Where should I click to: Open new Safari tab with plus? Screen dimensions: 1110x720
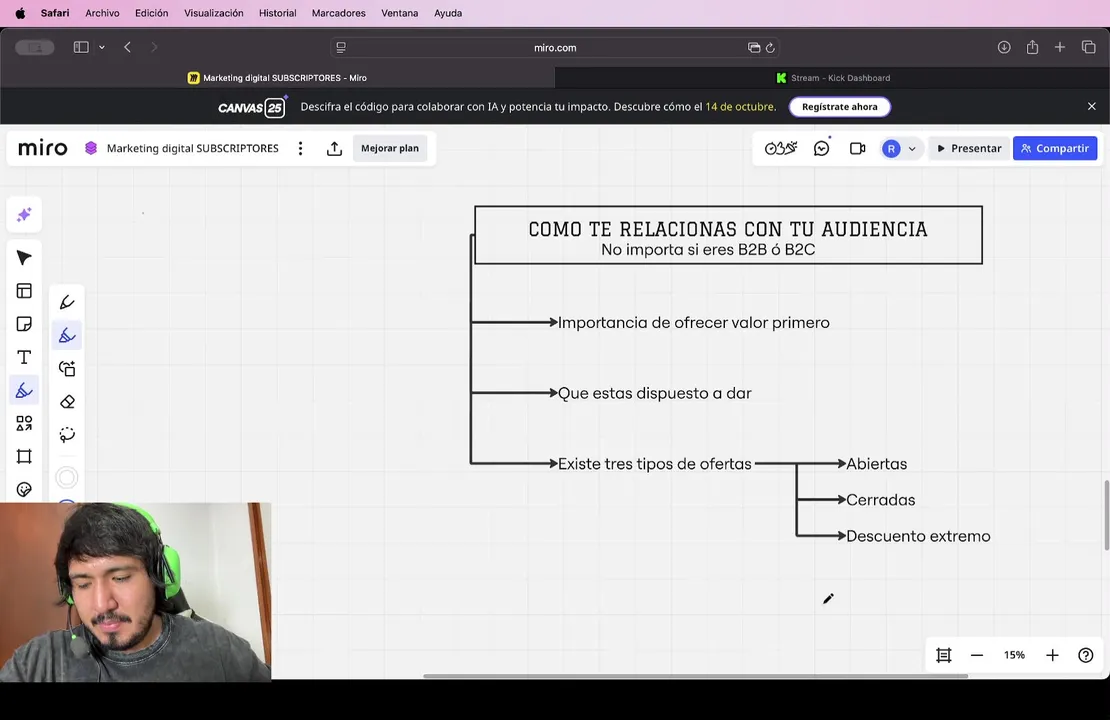(x=1060, y=47)
